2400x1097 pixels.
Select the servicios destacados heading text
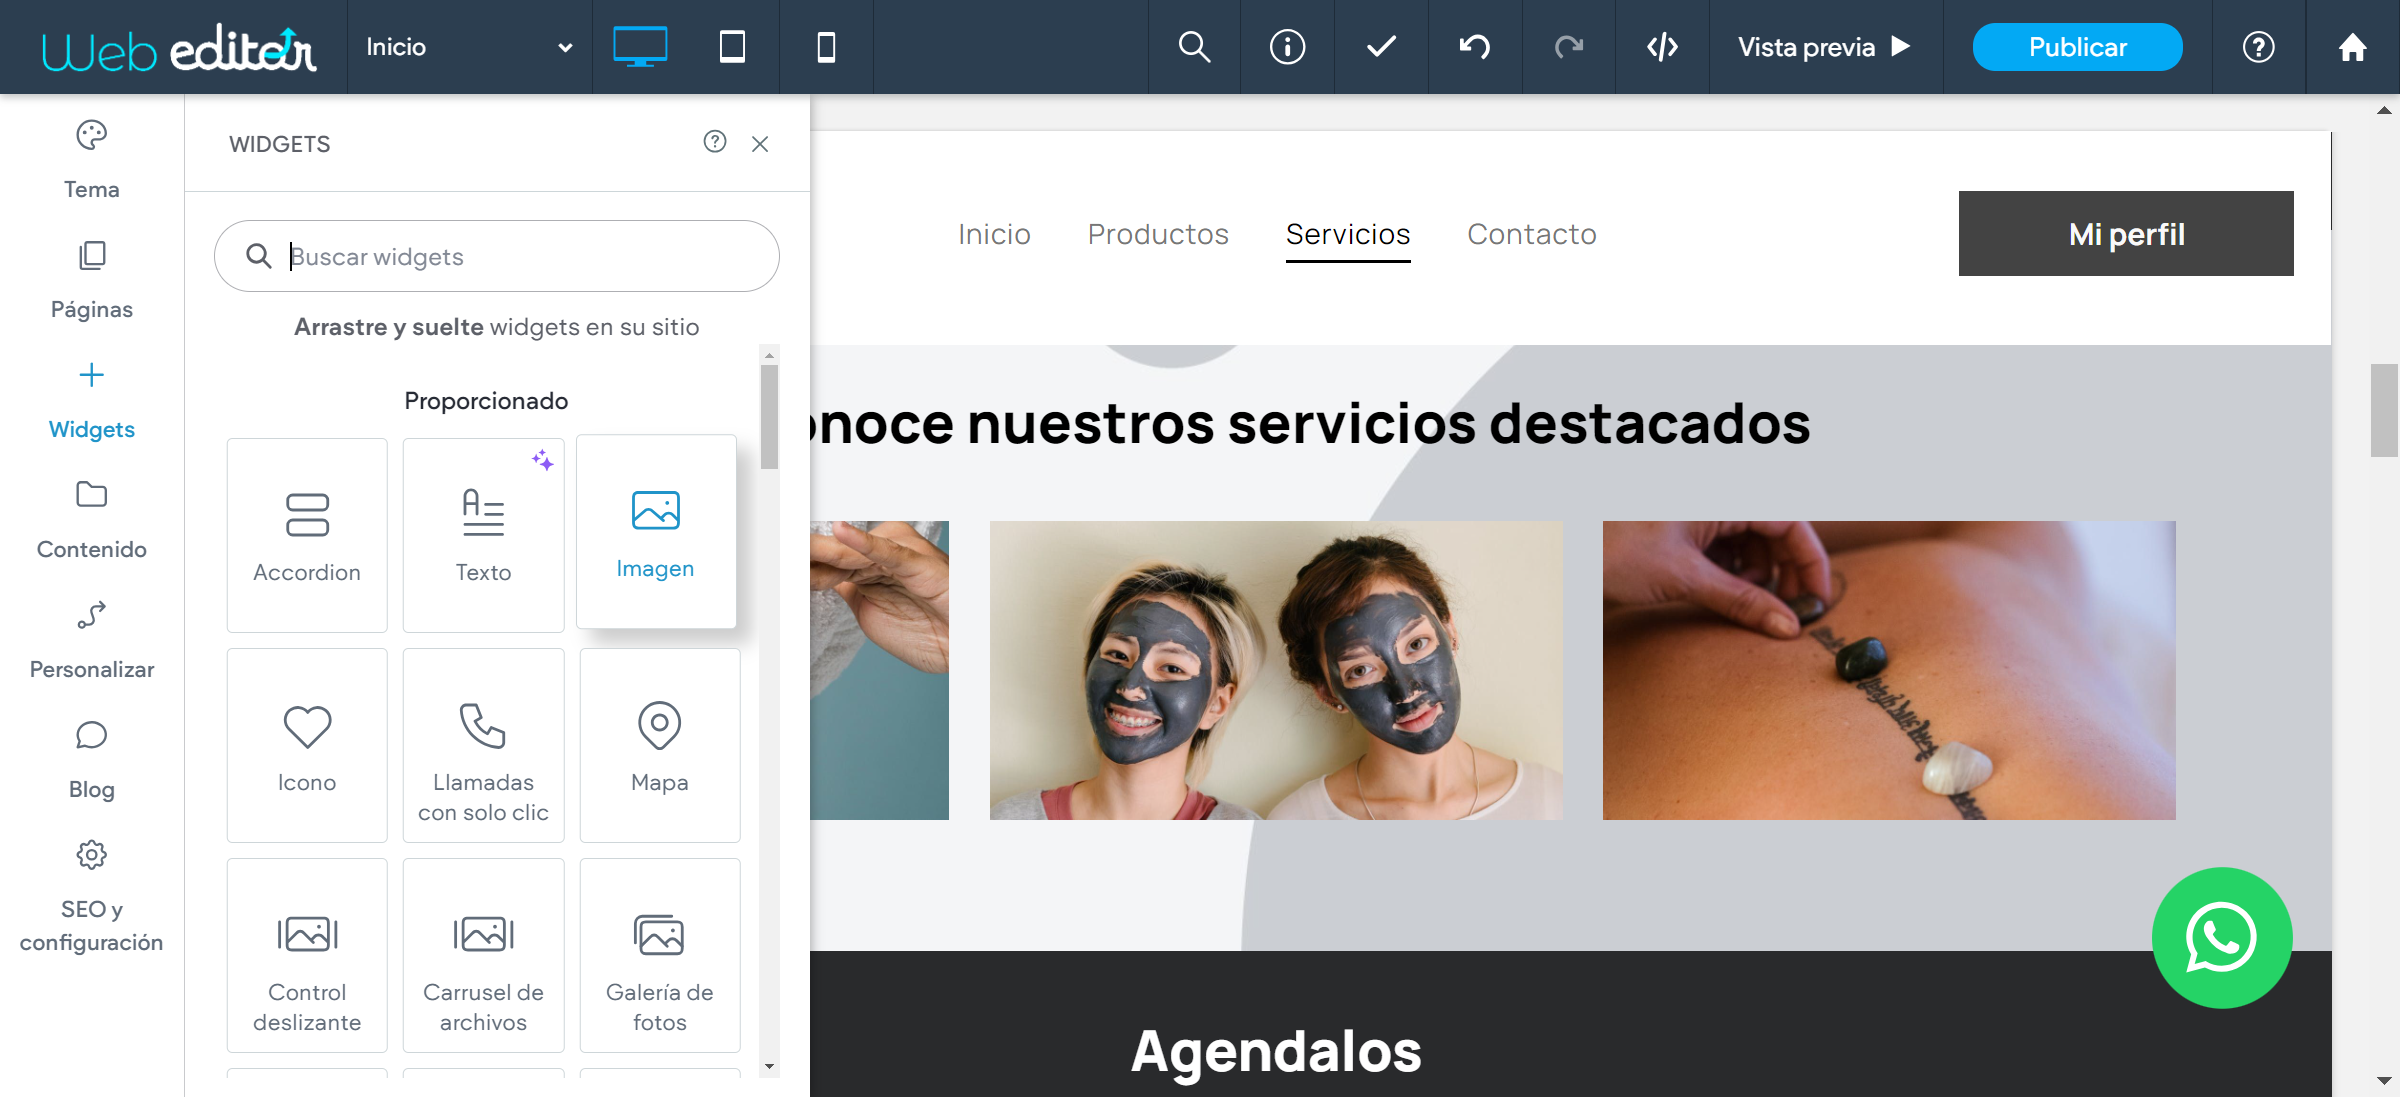(1310, 423)
